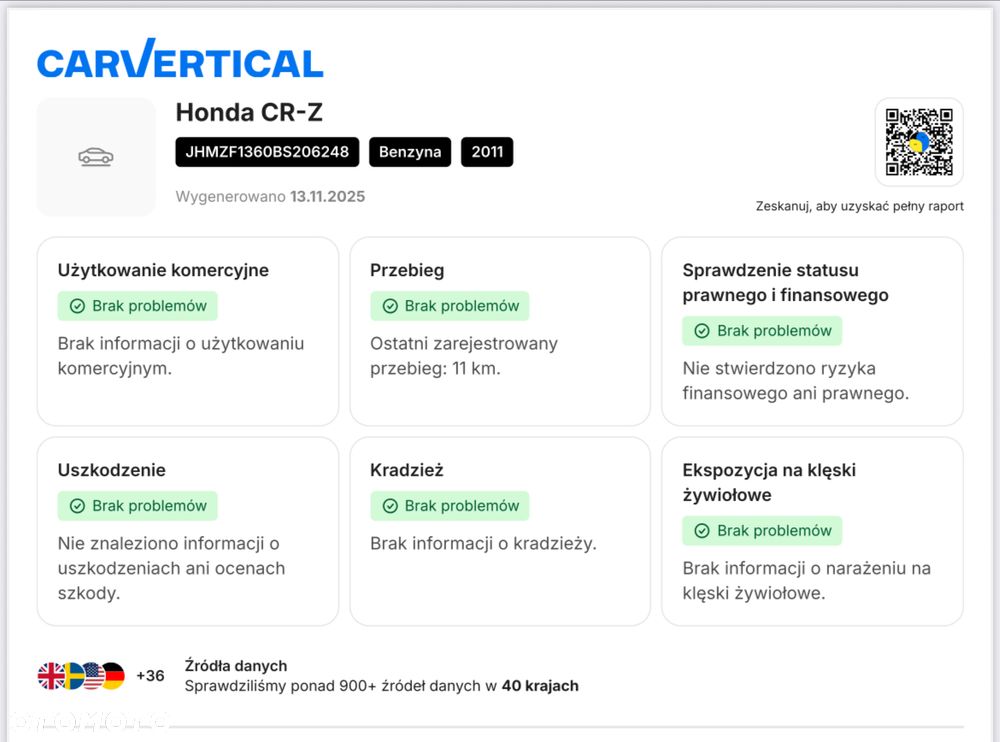Click the USA flag icon
Screen dimensions: 1000x742
pyautogui.click(x=93, y=676)
